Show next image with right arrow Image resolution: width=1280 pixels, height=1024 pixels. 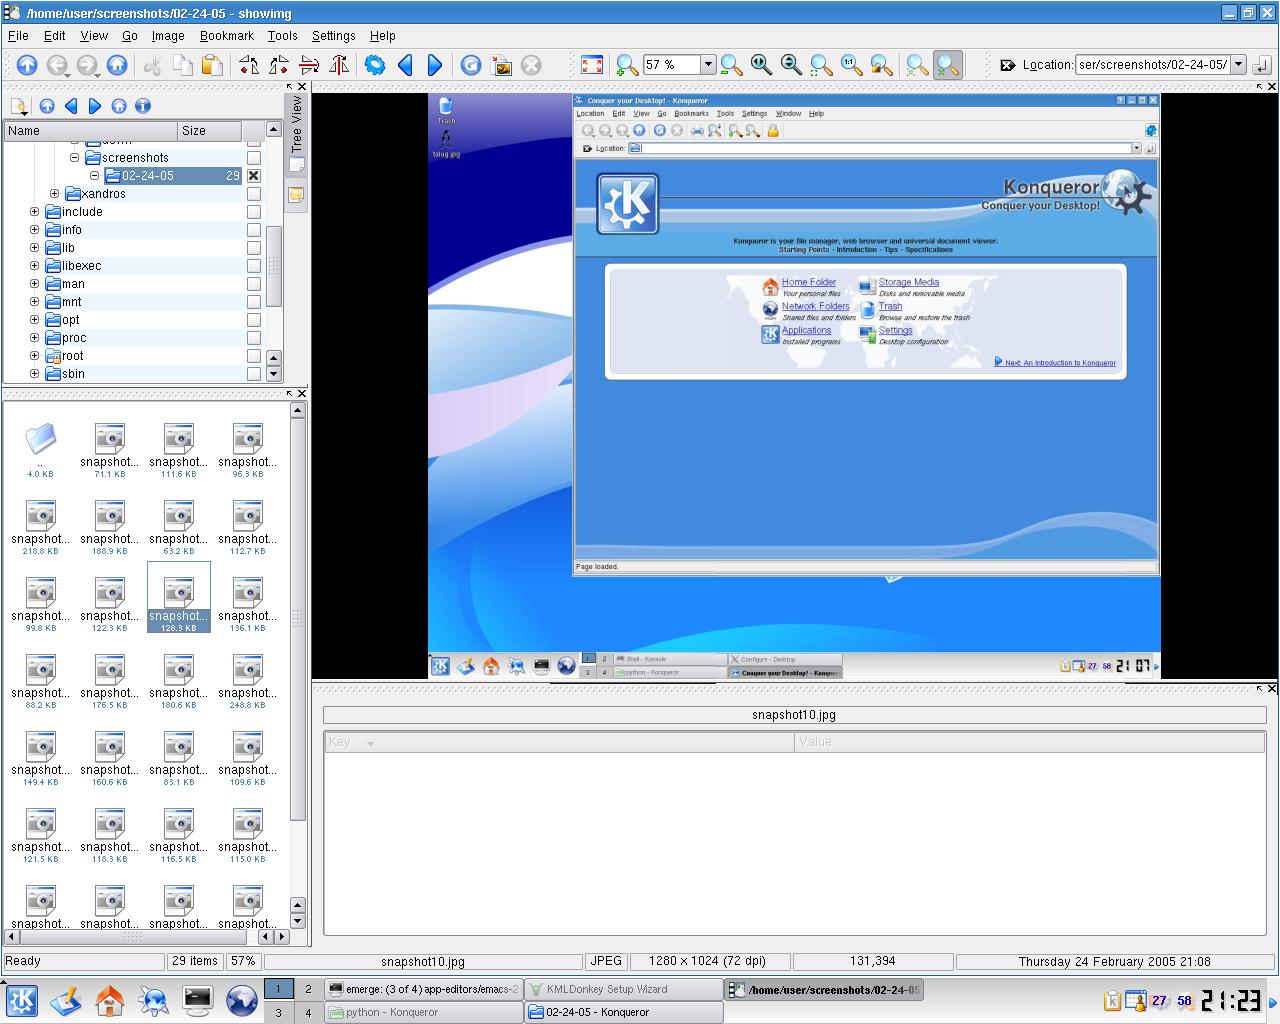[x=435, y=65]
